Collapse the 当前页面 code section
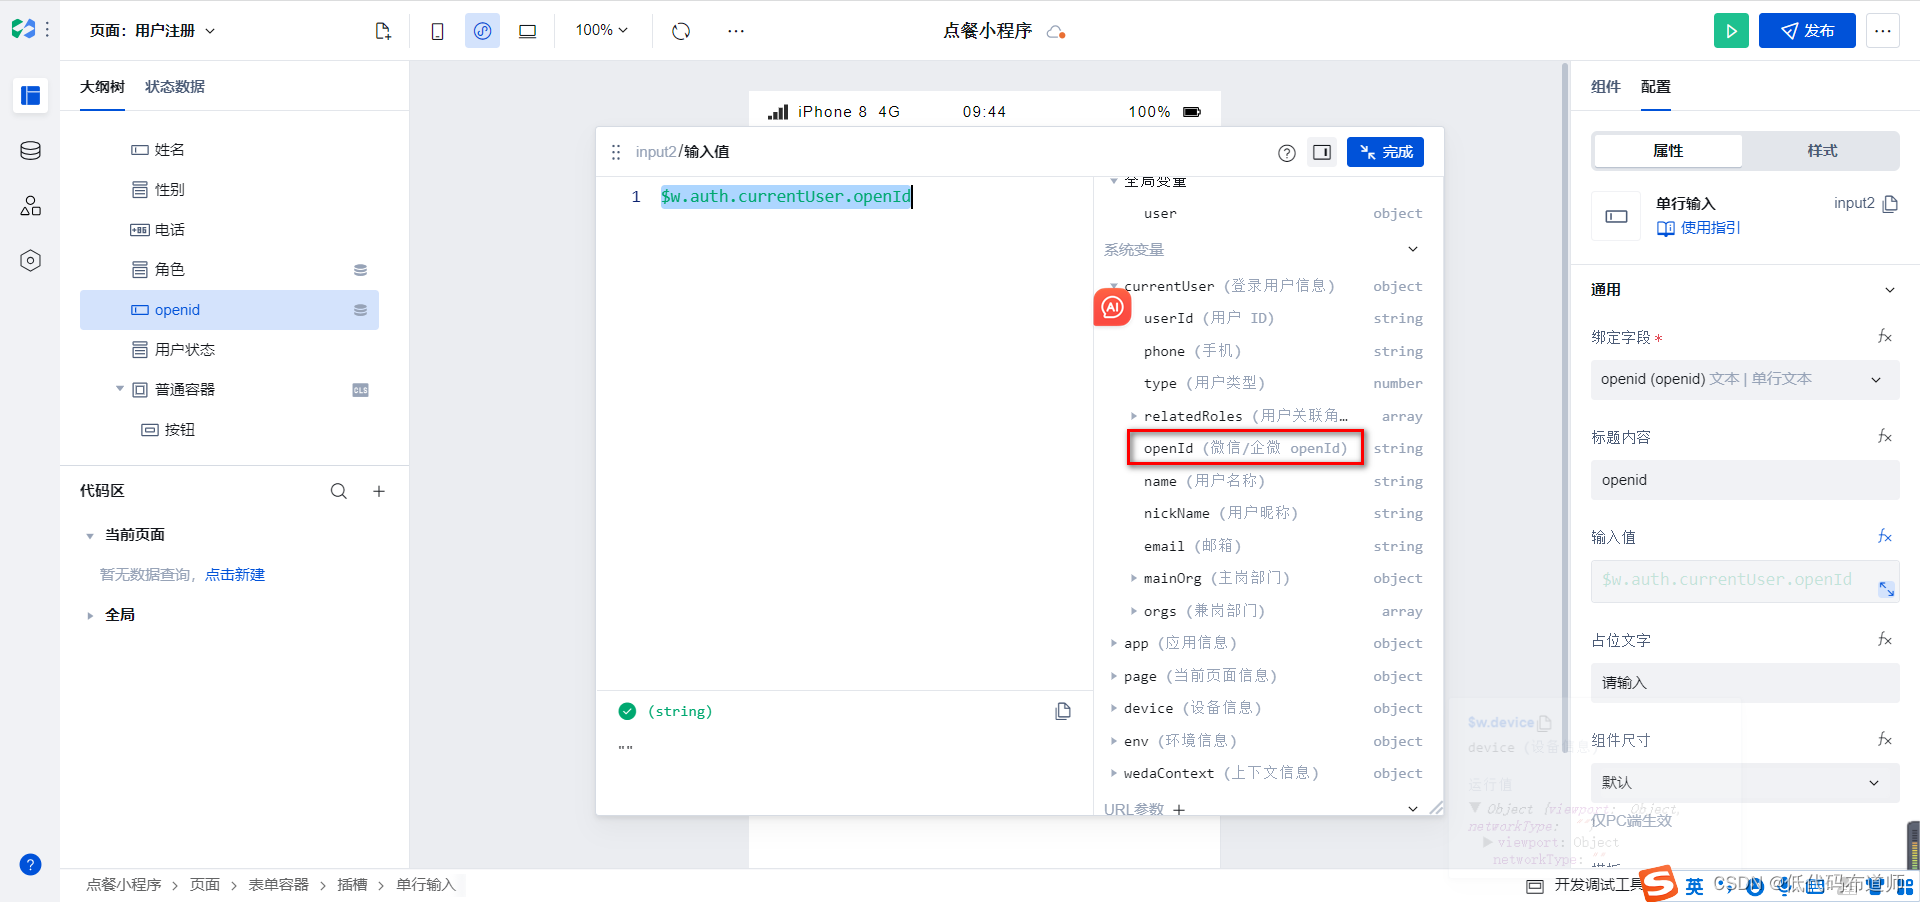The height and width of the screenshot is (902, 1920). point(90,536)
